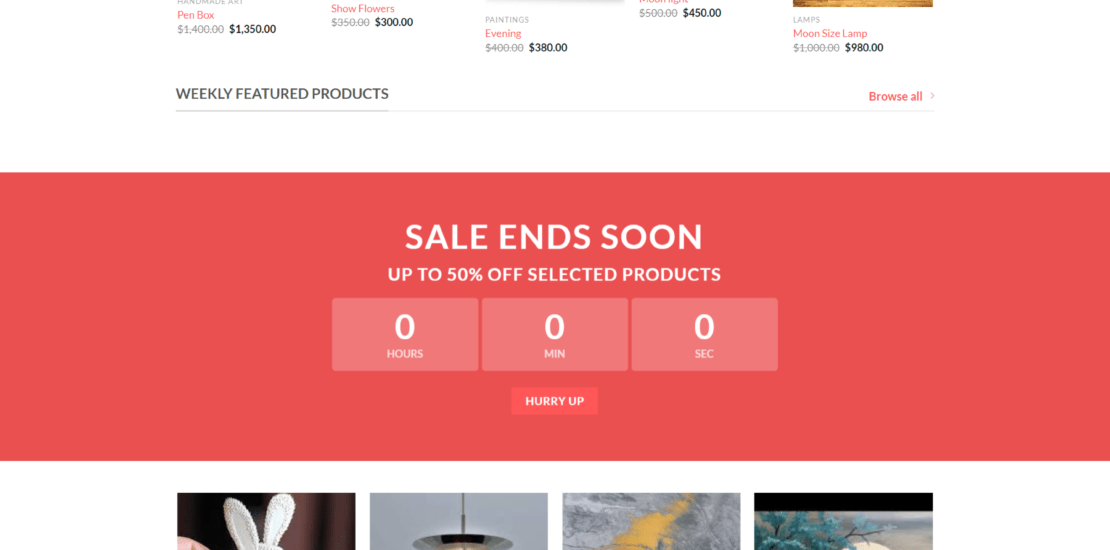1110x550 pixels.
Task: Click the Moon Size Lamp $980.00 price
Action: 864,47
